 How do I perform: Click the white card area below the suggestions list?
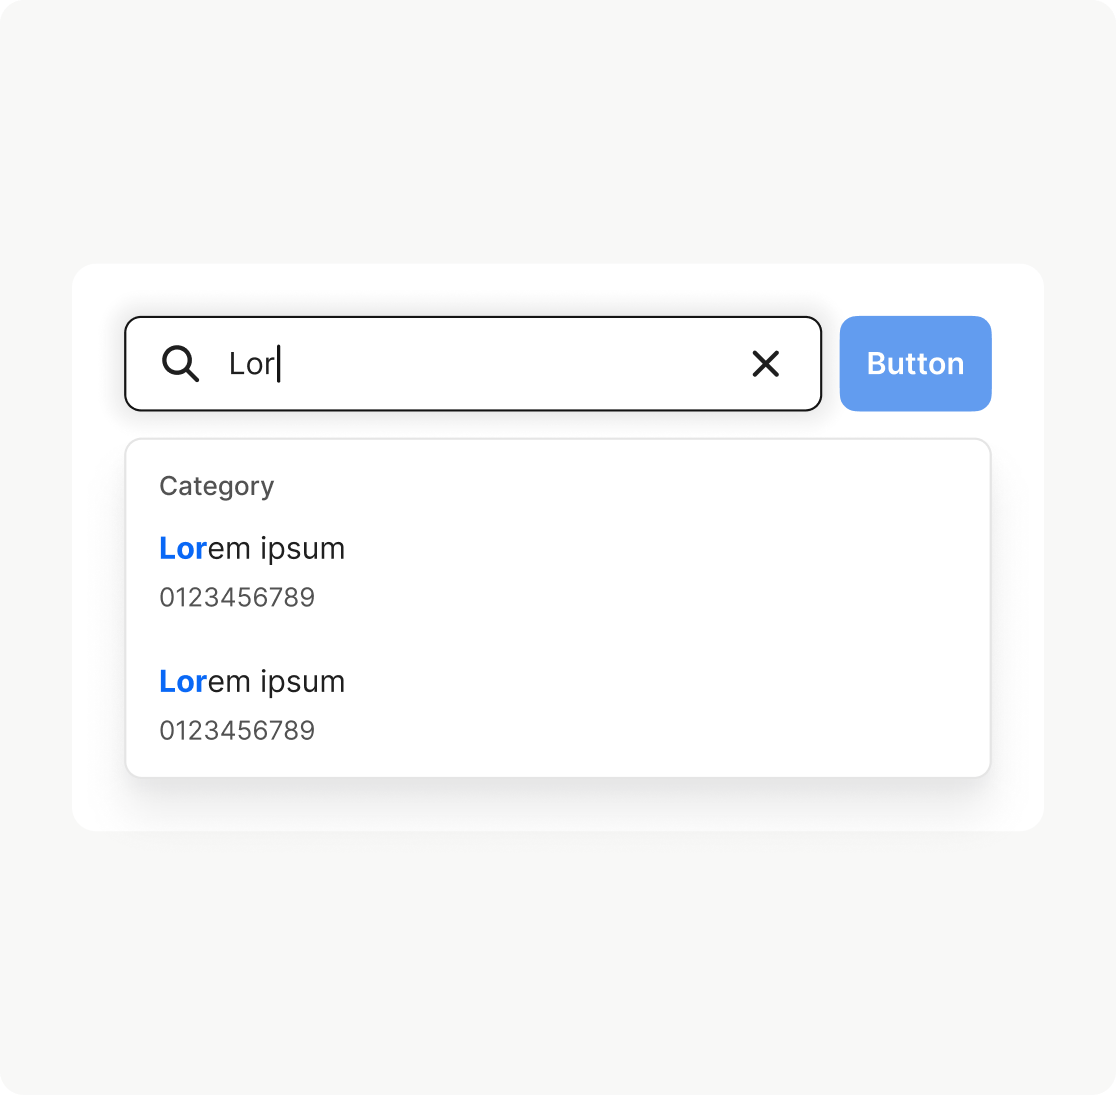(x=558, y=805)
